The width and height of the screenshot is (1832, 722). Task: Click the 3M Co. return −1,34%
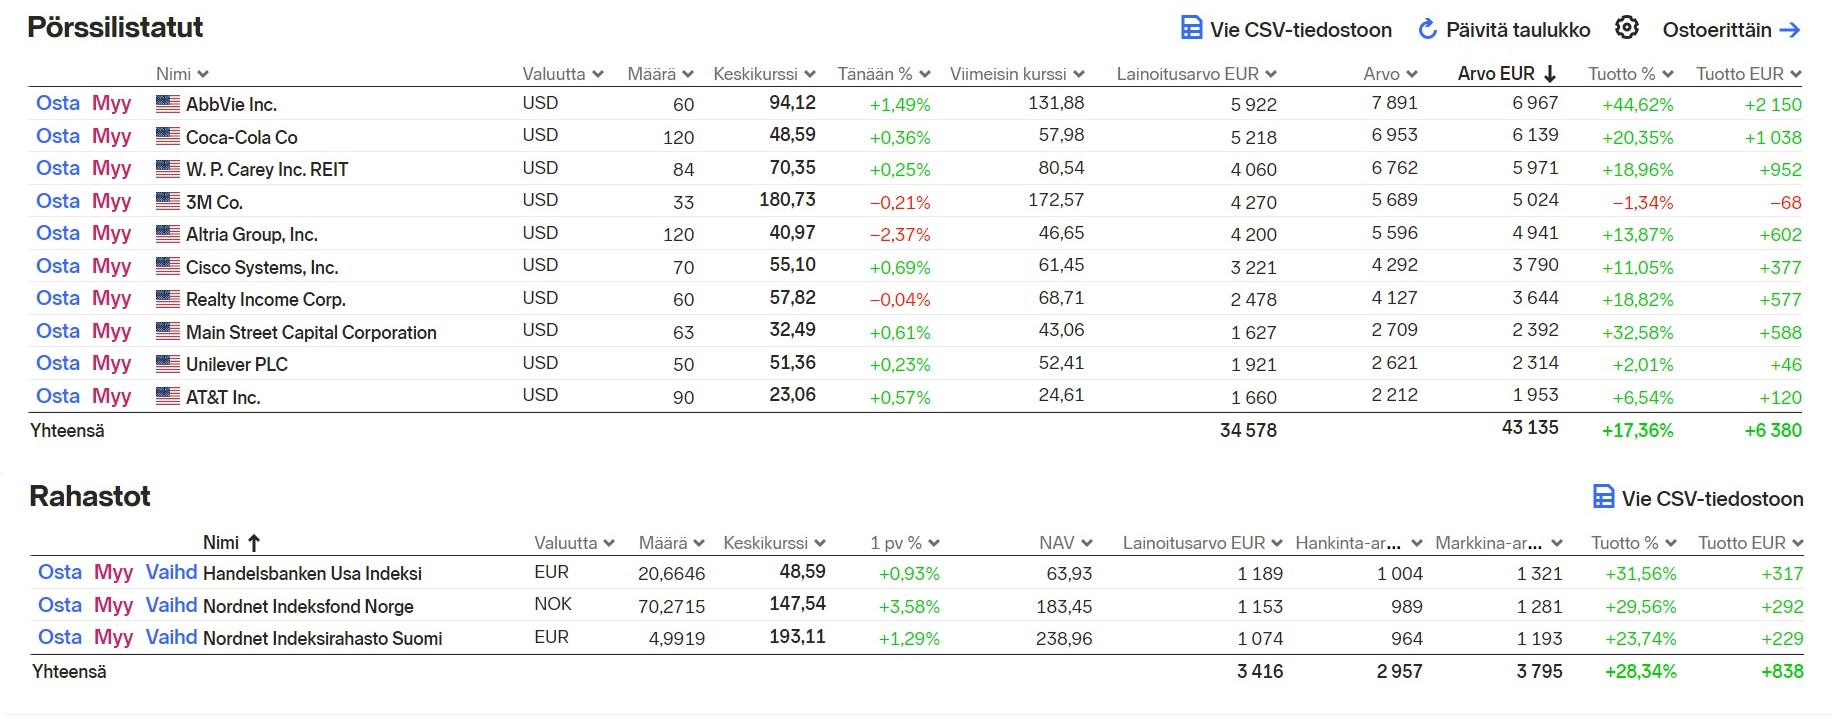pos(1642,202)
